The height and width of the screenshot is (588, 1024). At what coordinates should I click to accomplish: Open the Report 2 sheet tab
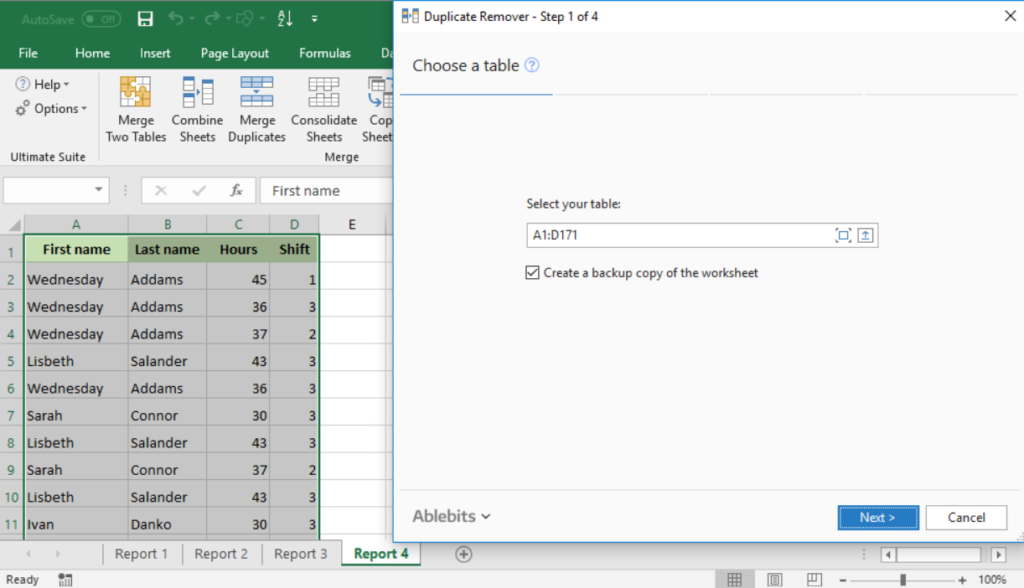220,553
